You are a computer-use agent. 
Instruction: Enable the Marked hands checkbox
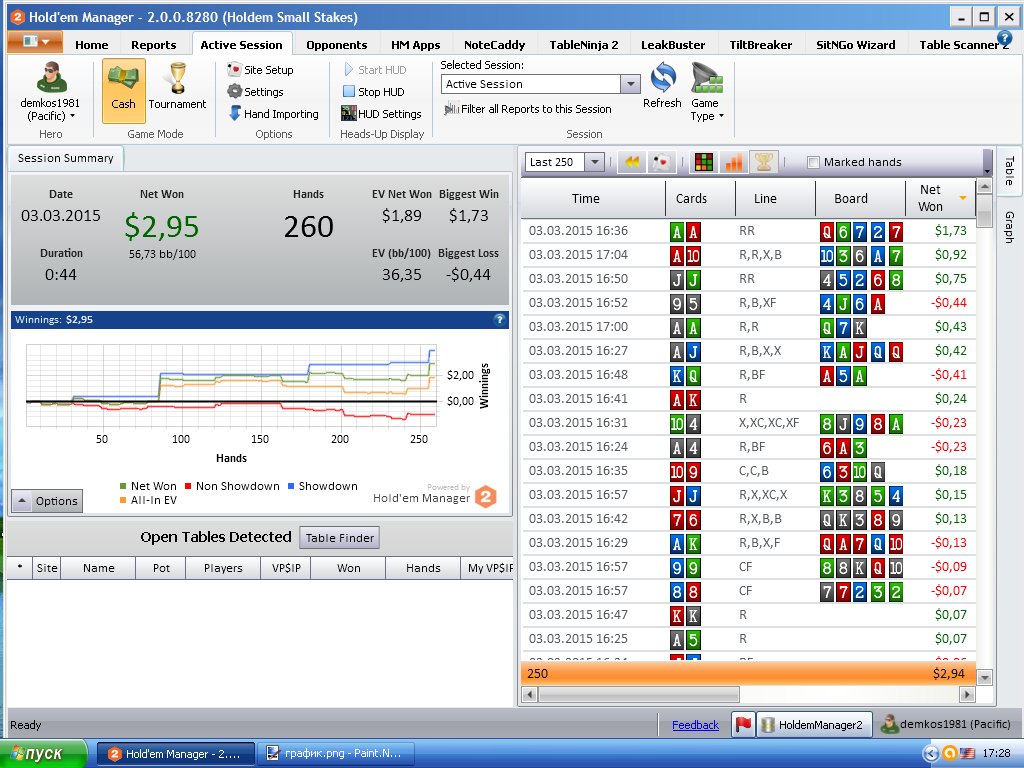813,163
